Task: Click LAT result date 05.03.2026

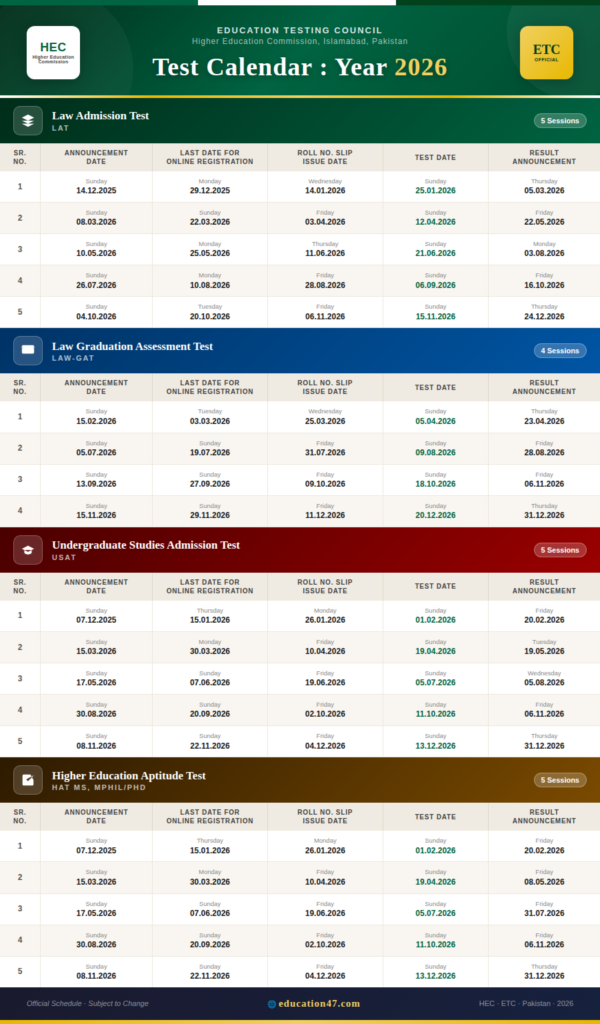Action: point(544,191)
